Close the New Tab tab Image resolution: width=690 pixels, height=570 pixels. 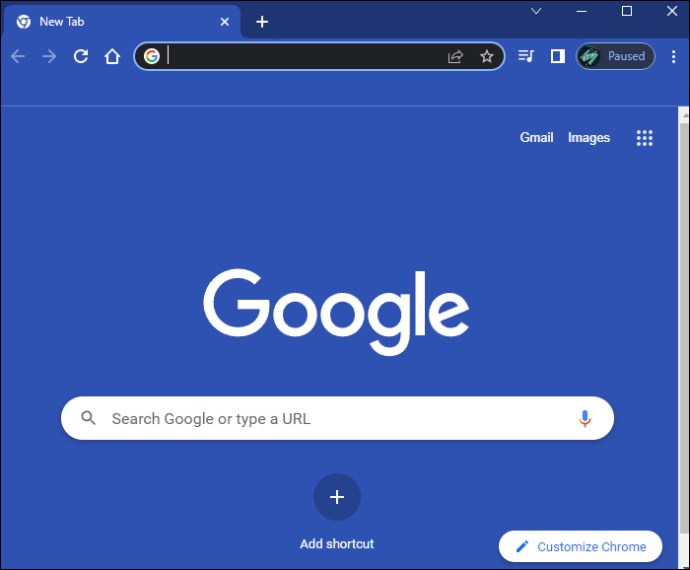click(224, 22)
